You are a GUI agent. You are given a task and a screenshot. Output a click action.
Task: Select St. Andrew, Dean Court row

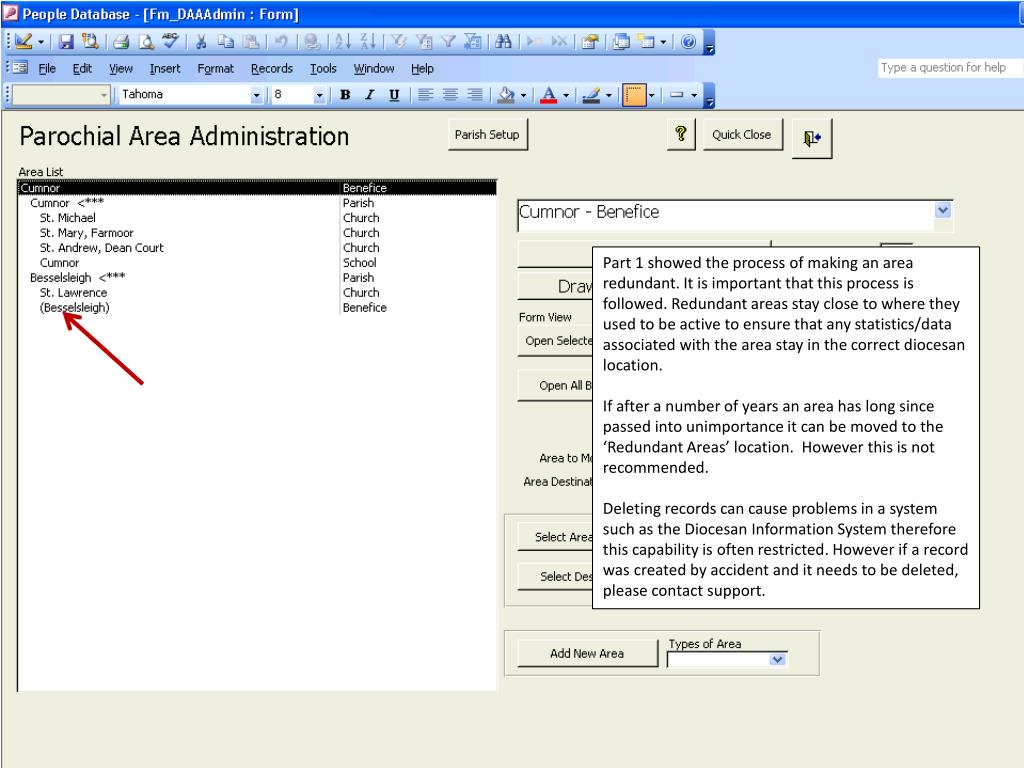[257, 248]
